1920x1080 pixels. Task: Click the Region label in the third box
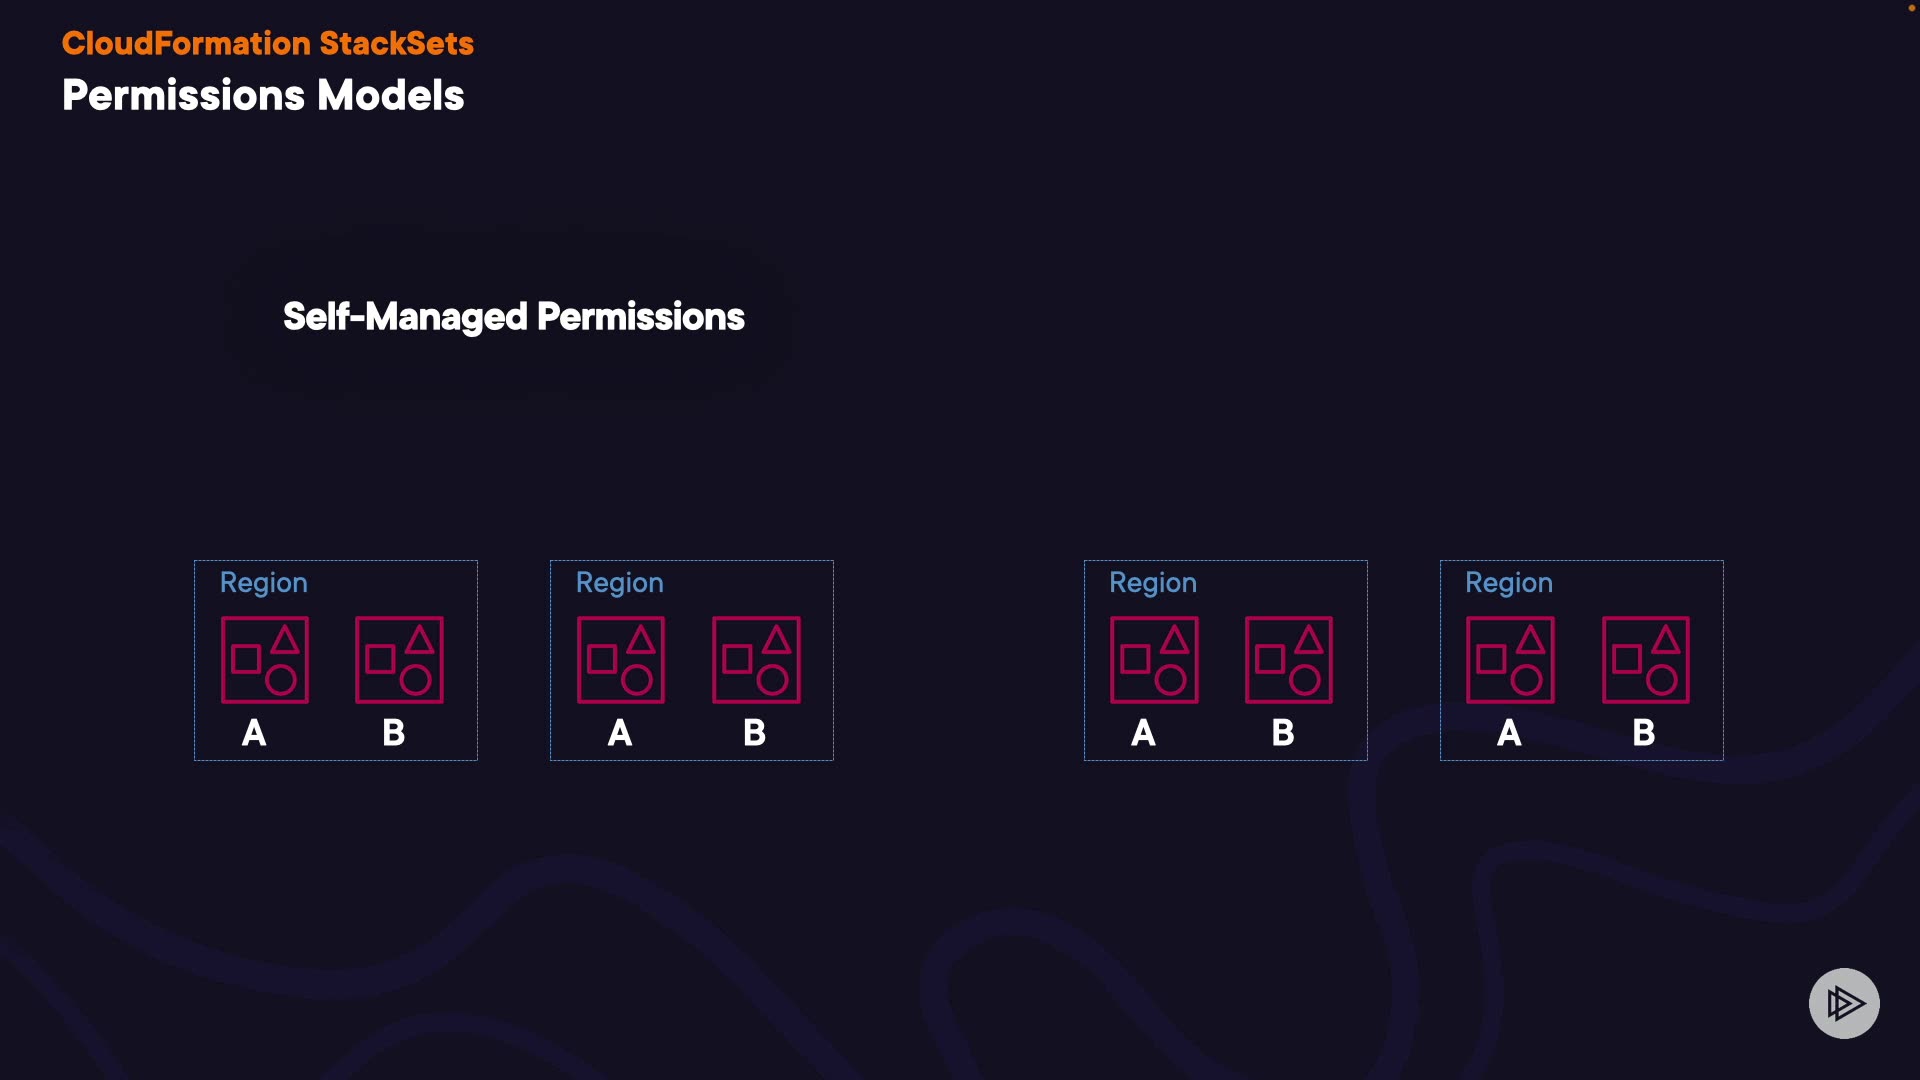(x=1152, y=583)
